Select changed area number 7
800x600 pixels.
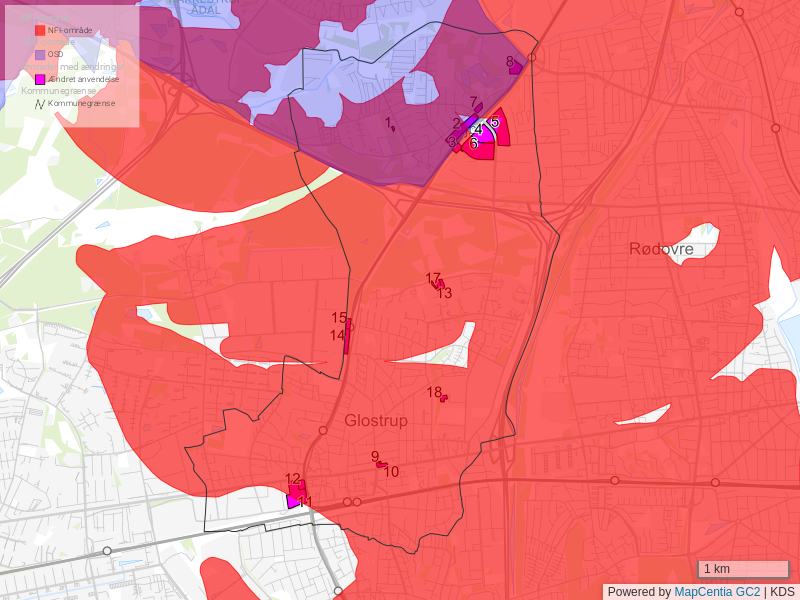tap(478, 108)
